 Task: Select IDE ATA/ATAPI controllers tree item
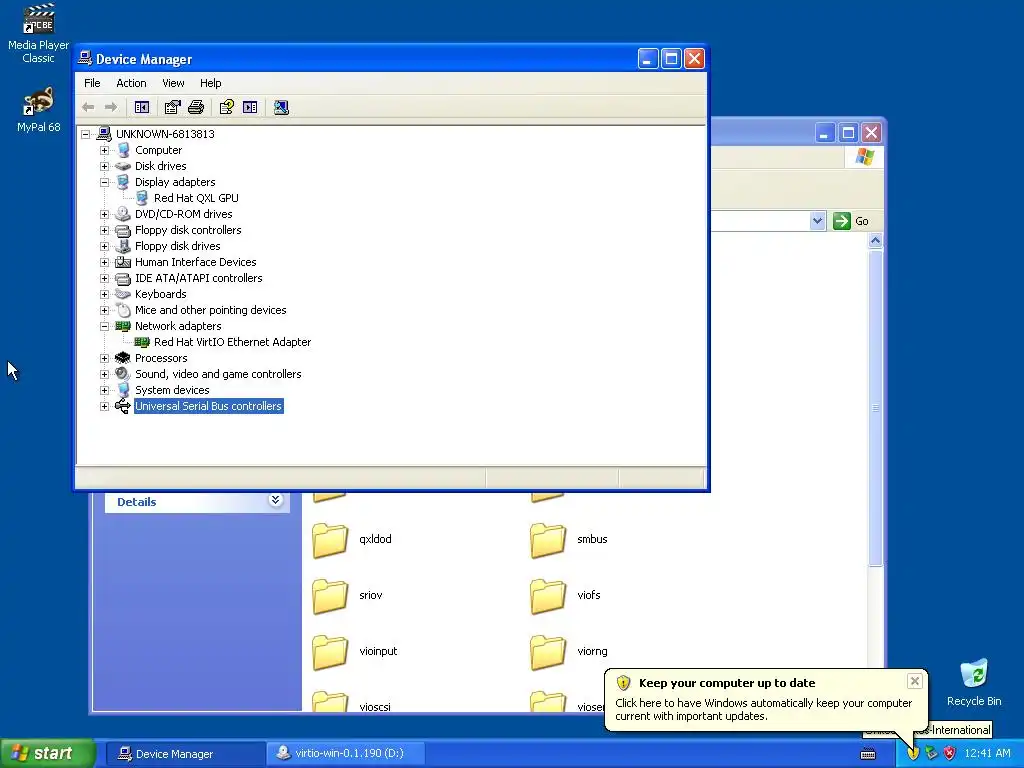click(199, 278)
